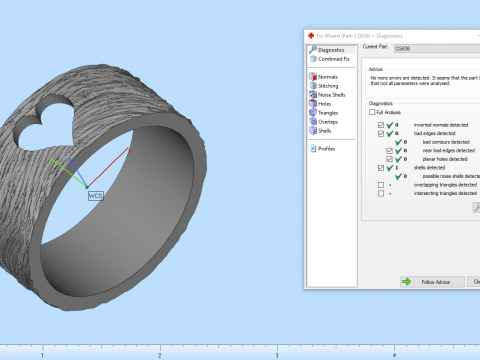Click the Stitching icon
This screenshot has width=480, height=360.
(313, 86)
